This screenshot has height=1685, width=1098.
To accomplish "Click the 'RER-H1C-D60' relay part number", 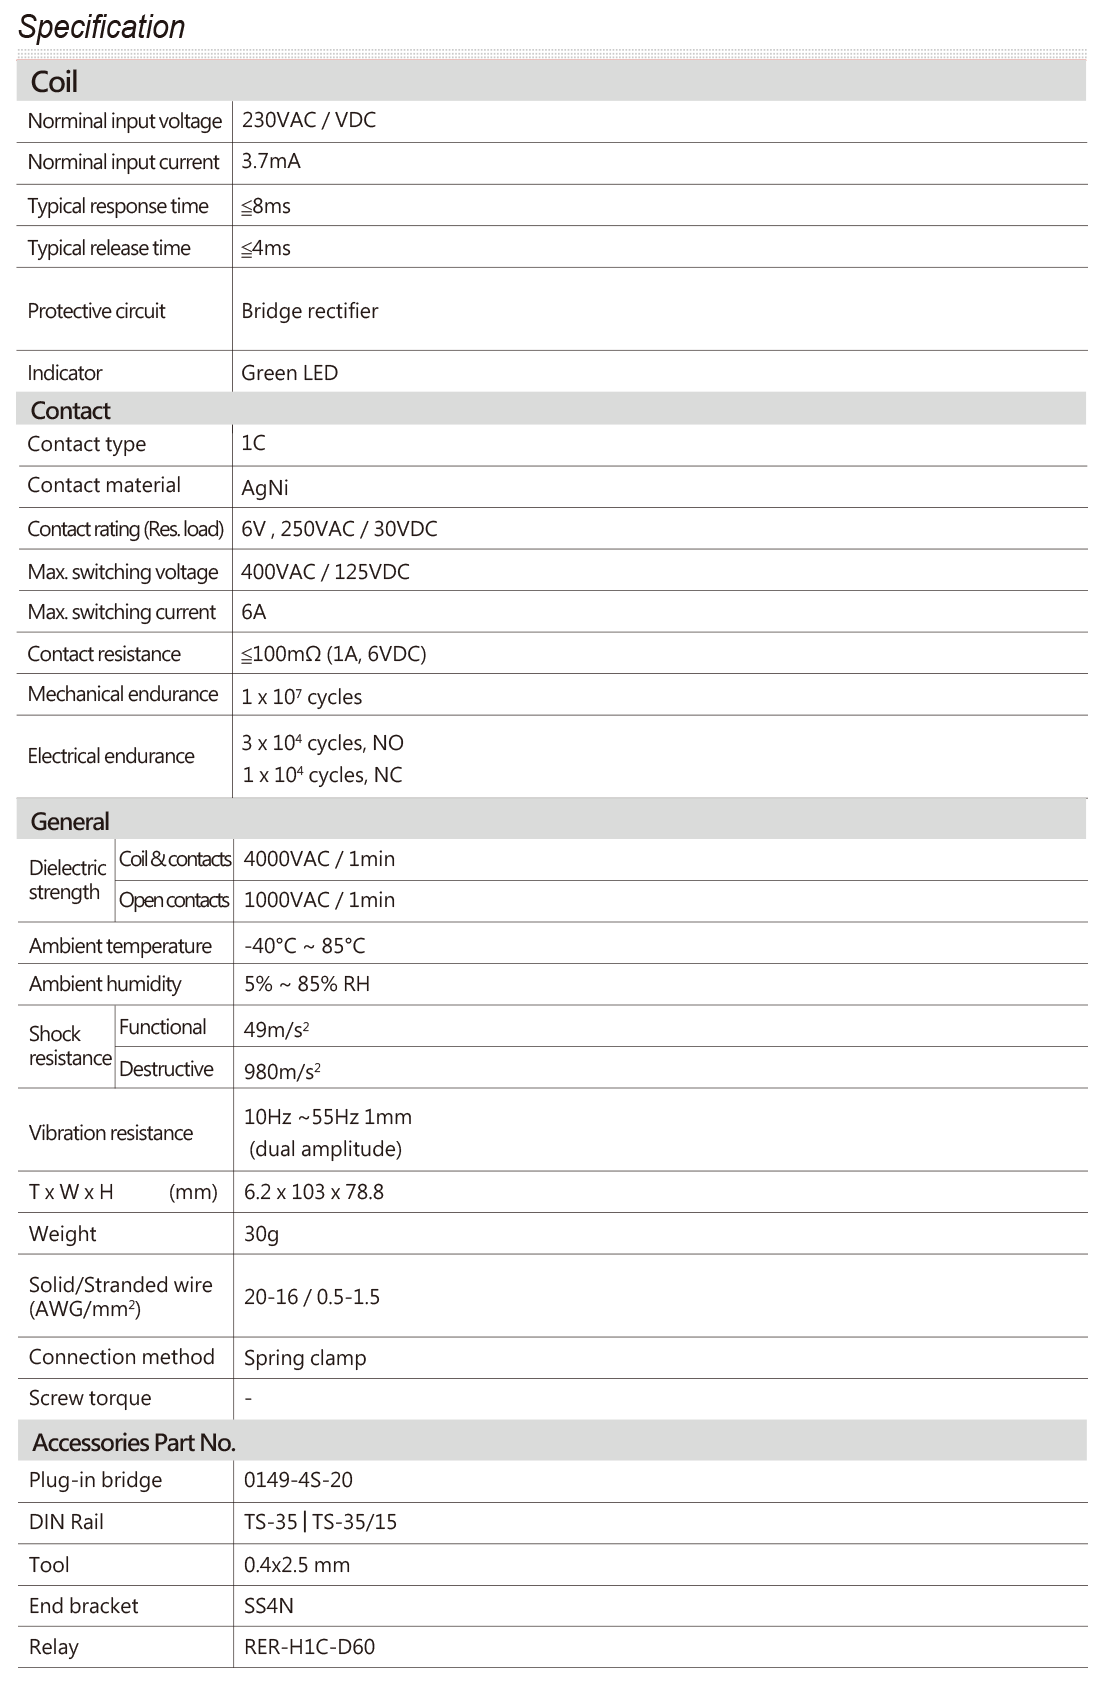I will click(x=309, y=1647).
